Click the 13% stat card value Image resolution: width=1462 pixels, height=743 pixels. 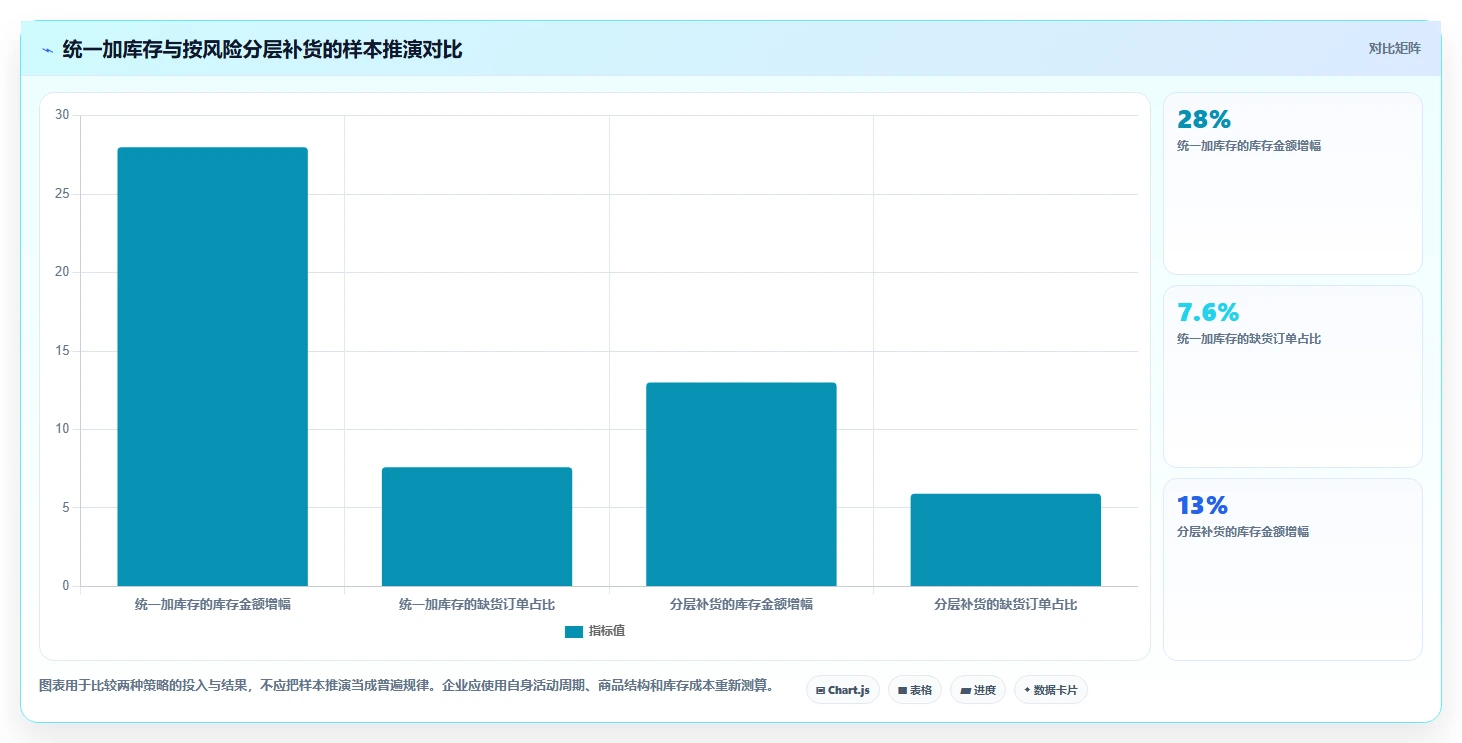(1202, 506)
